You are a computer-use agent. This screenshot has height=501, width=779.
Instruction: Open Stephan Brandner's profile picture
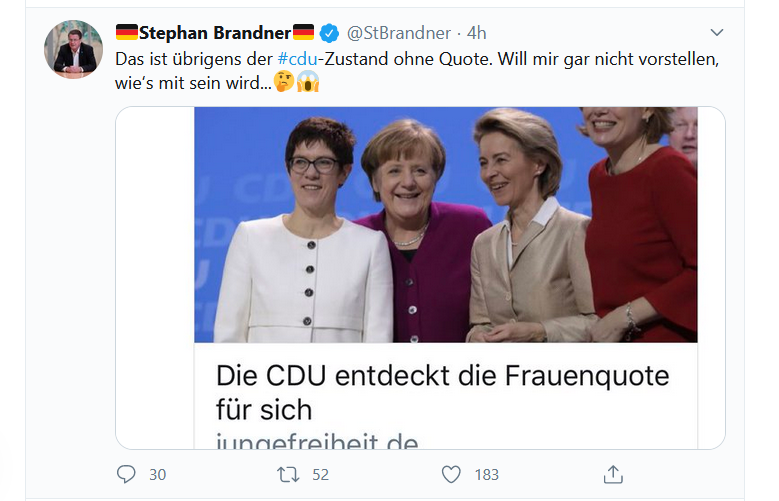coord(74,48)
